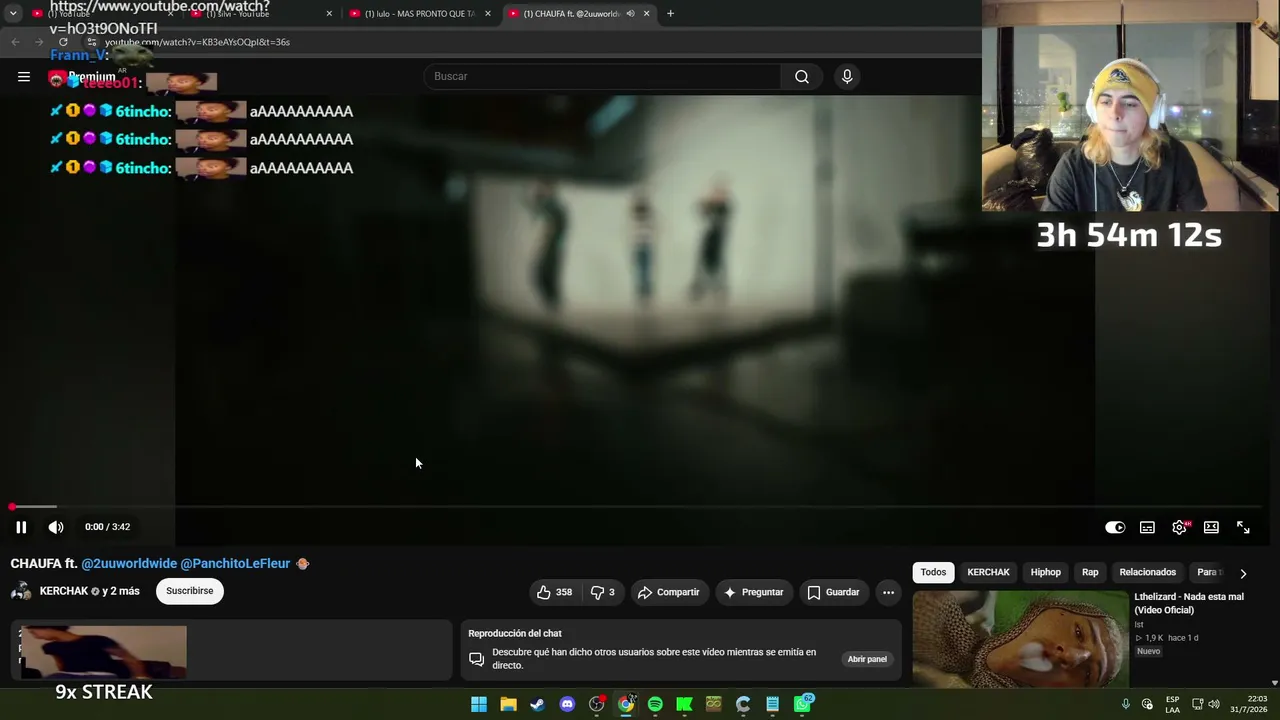Toggle the autoplay switch in the player

click(x=1115, y=527)
